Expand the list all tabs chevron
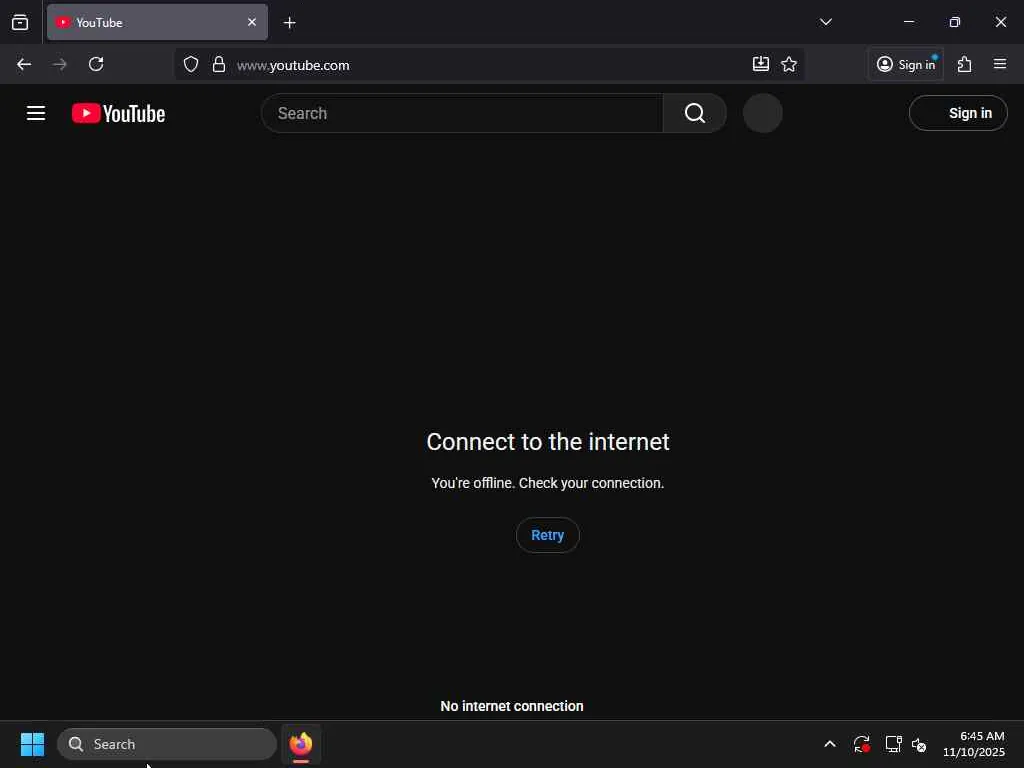The height and width of the screenshot is (768, 1024). point(825,22)
